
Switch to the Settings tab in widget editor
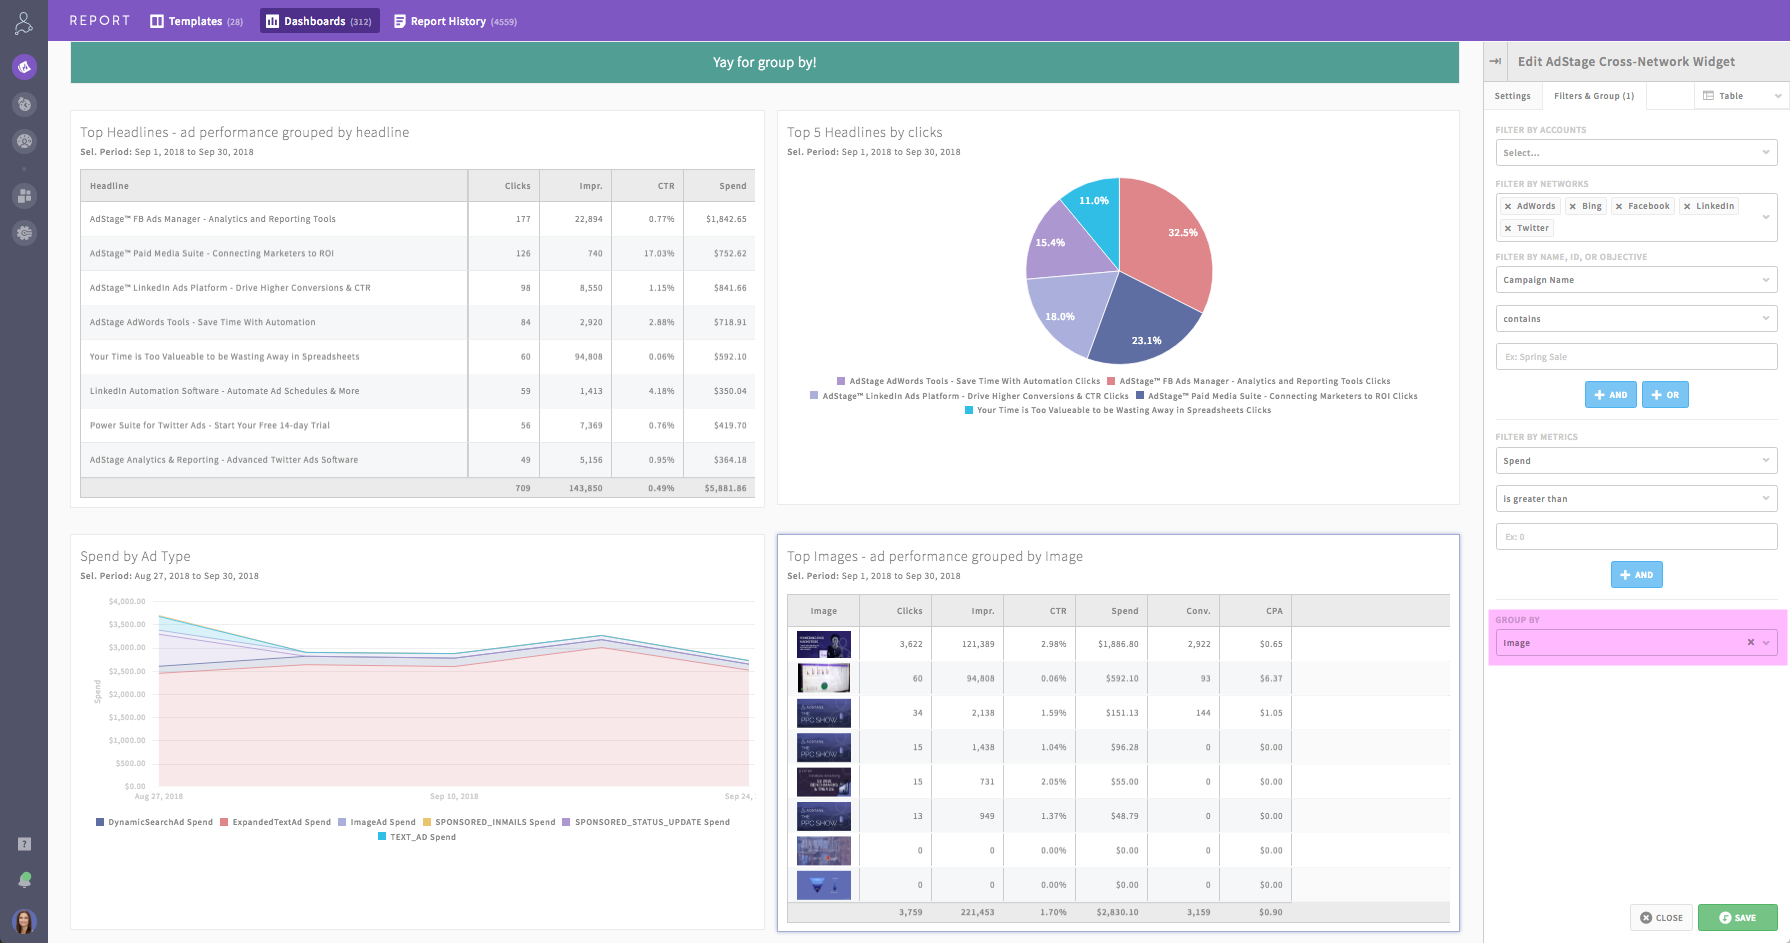[x=1512, y=96]
